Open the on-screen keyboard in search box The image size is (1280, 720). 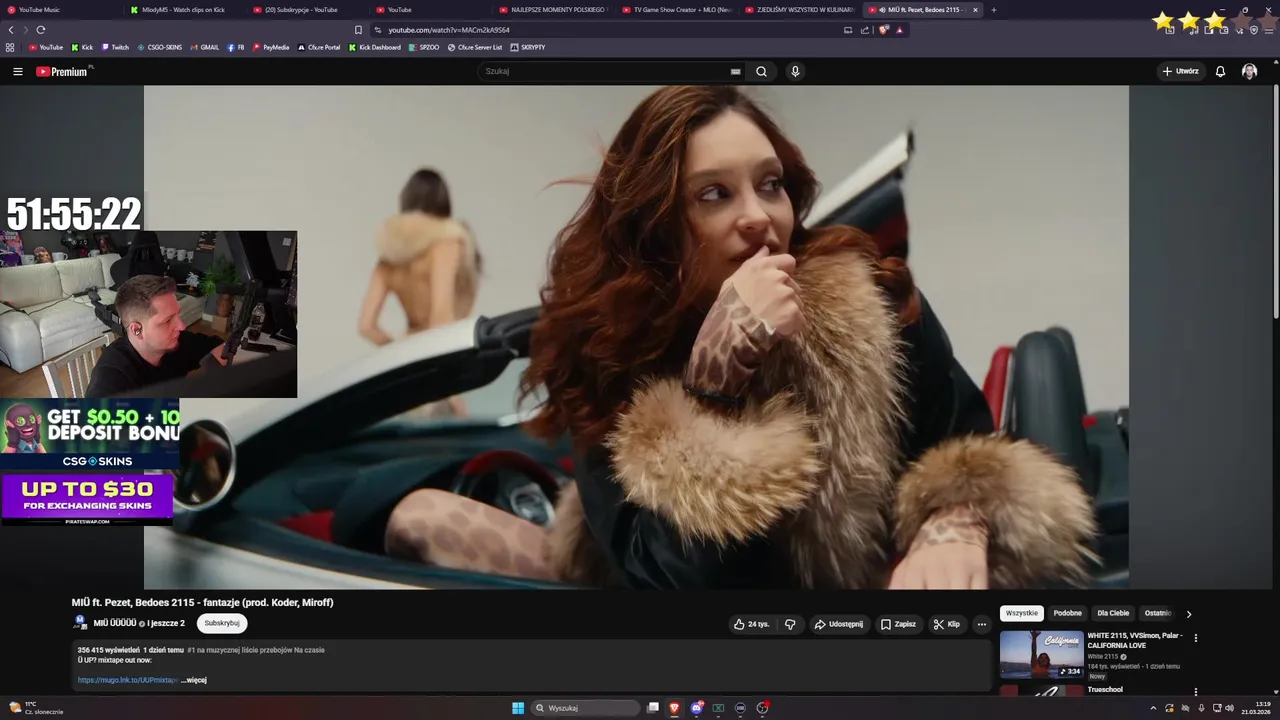tap(735, 71)
